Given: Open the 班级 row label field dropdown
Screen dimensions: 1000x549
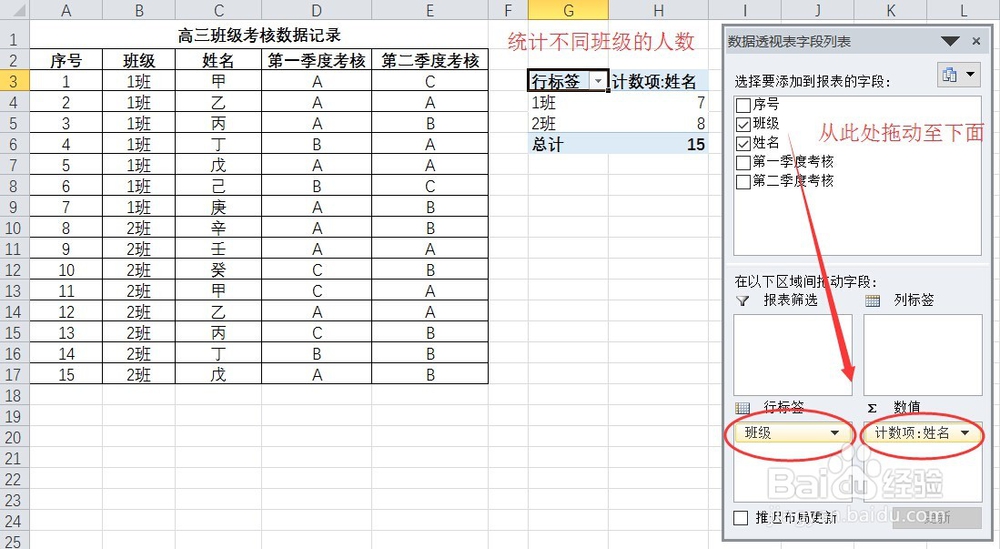Looking at the screenshot, I should tap(835, 433).
